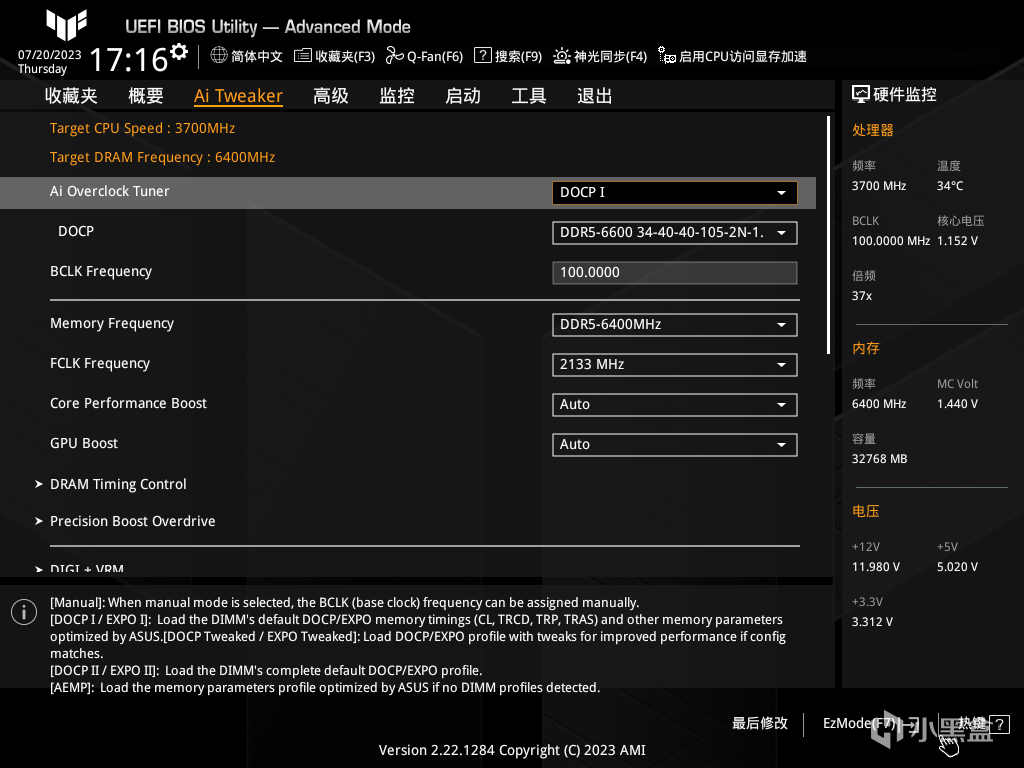Open the FCLK Frequency 2133 MHz dropdown

tap(675, 364)
